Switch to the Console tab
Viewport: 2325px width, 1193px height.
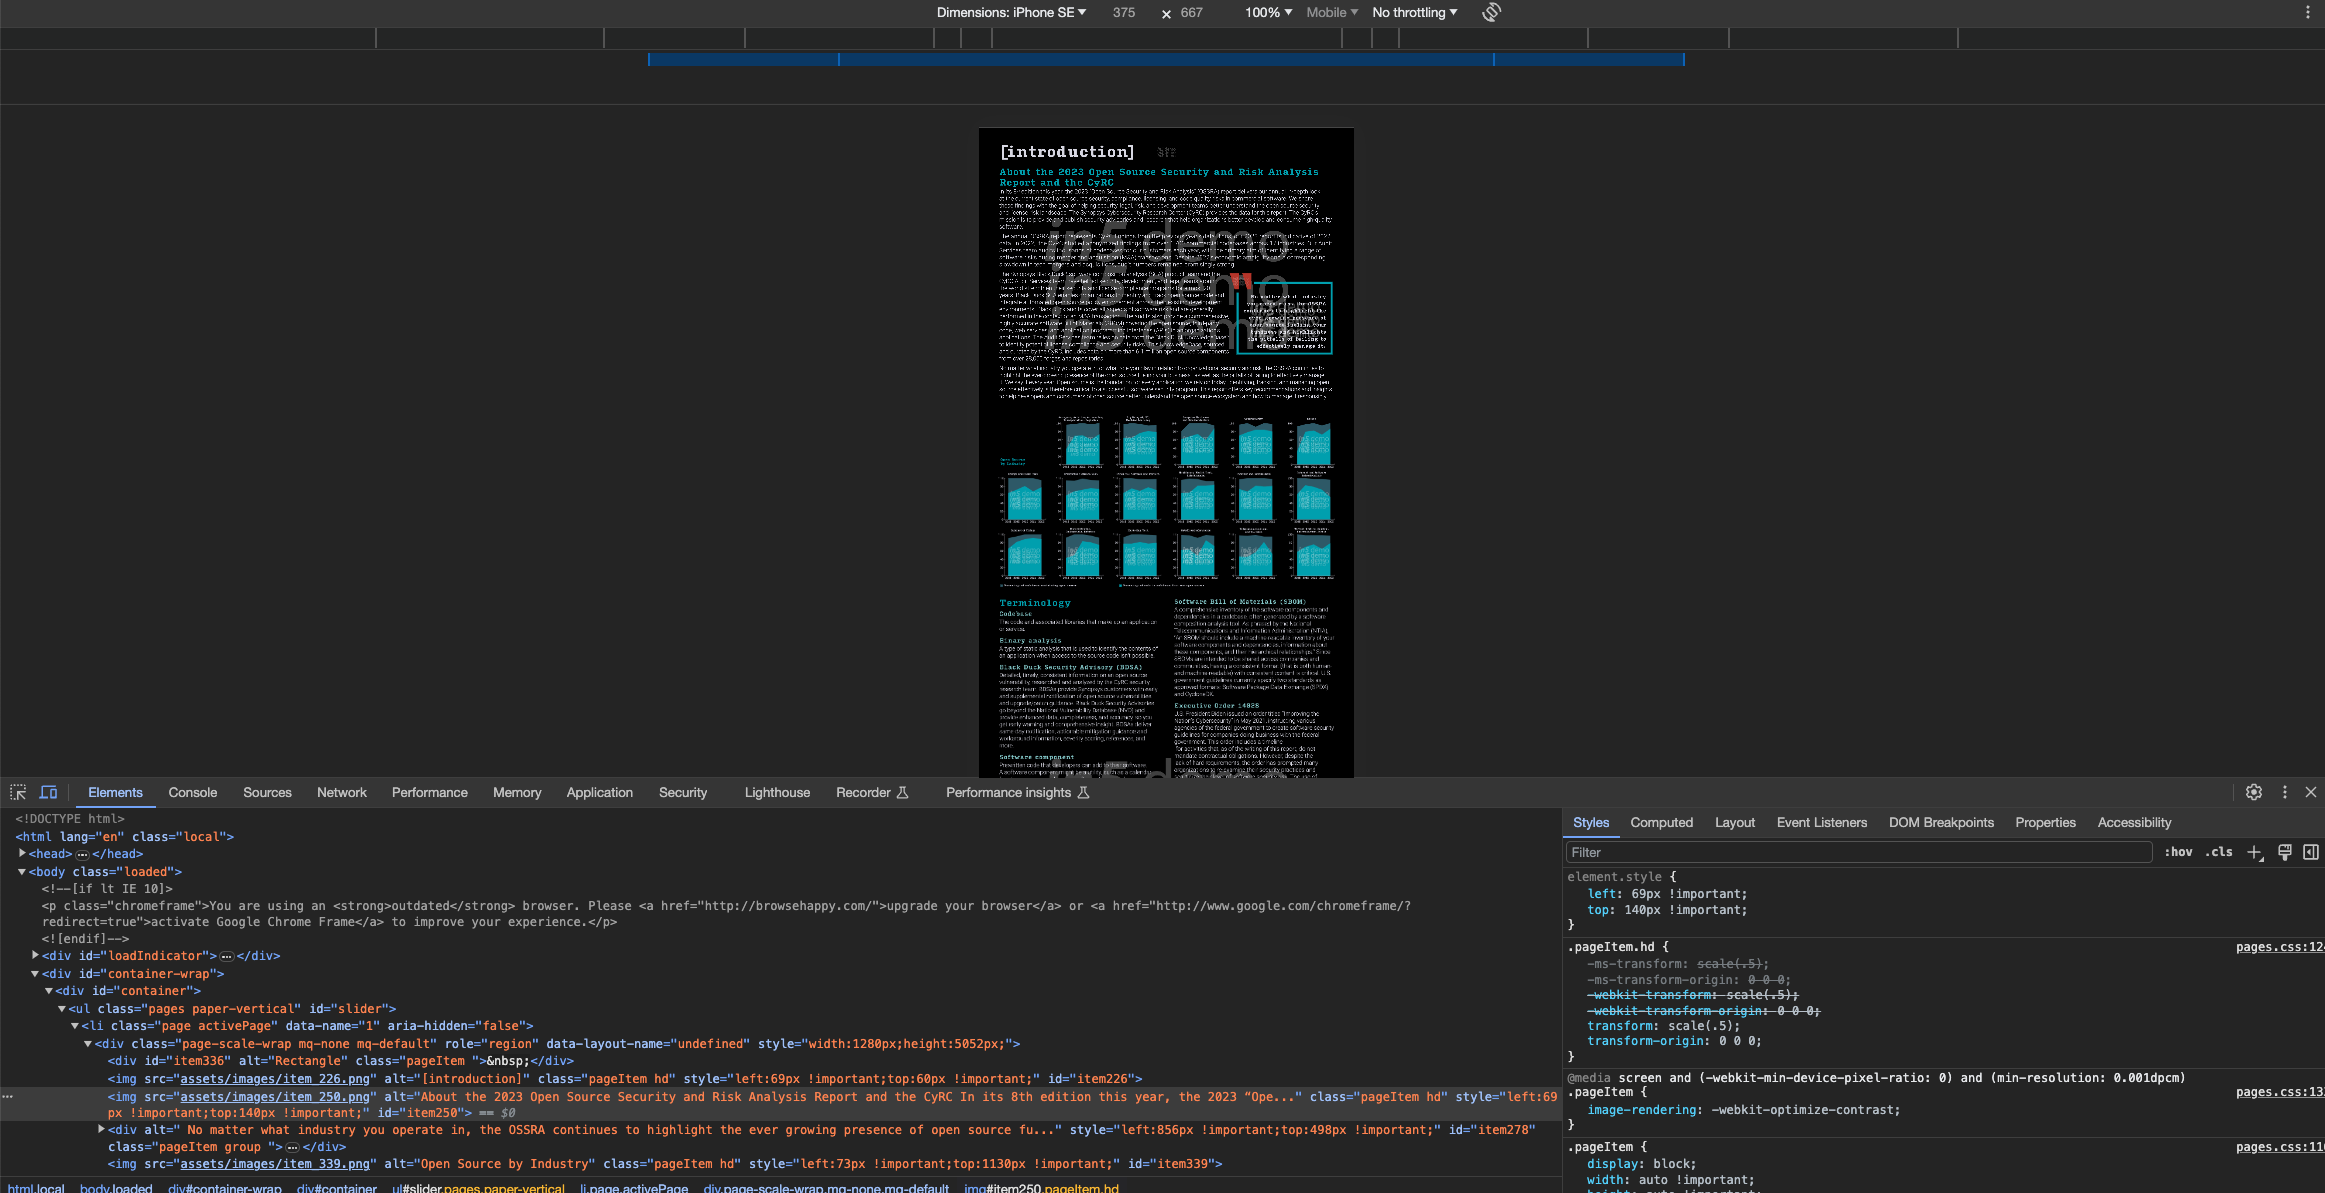tap(192, 792)
